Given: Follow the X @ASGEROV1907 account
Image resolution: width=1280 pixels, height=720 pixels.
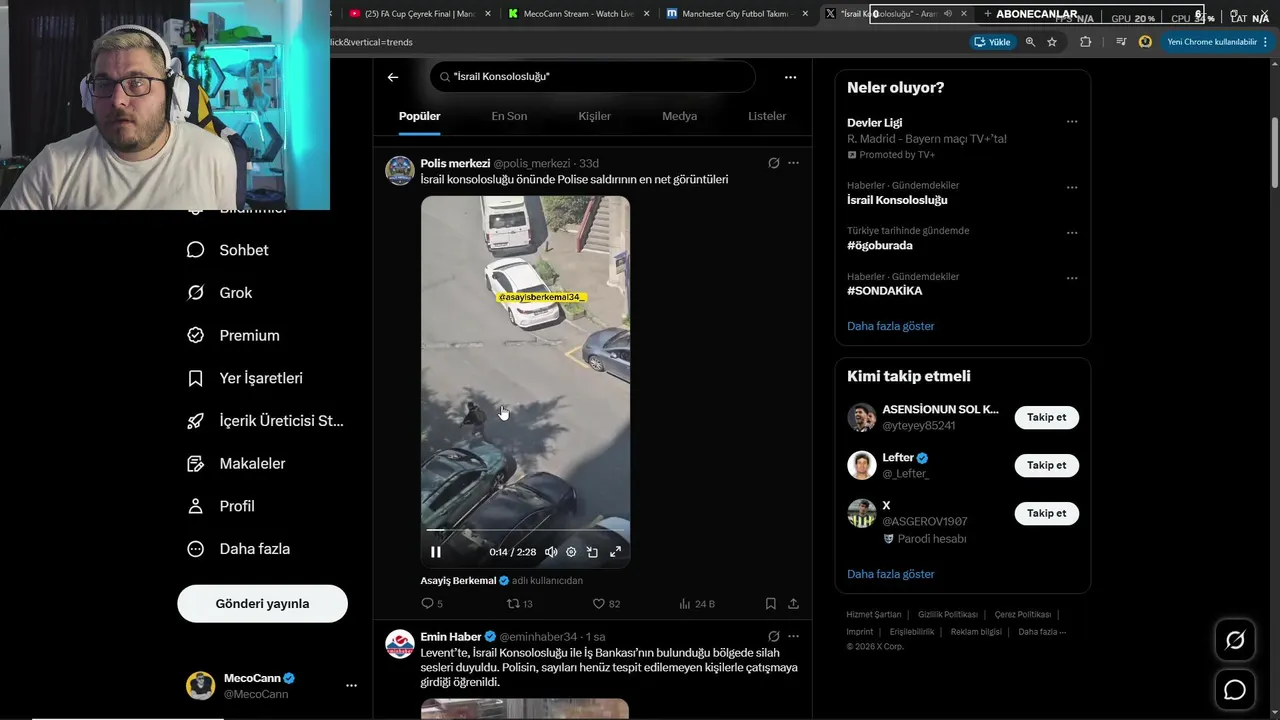Looking at the screenshot, I should pos(1047,513).
